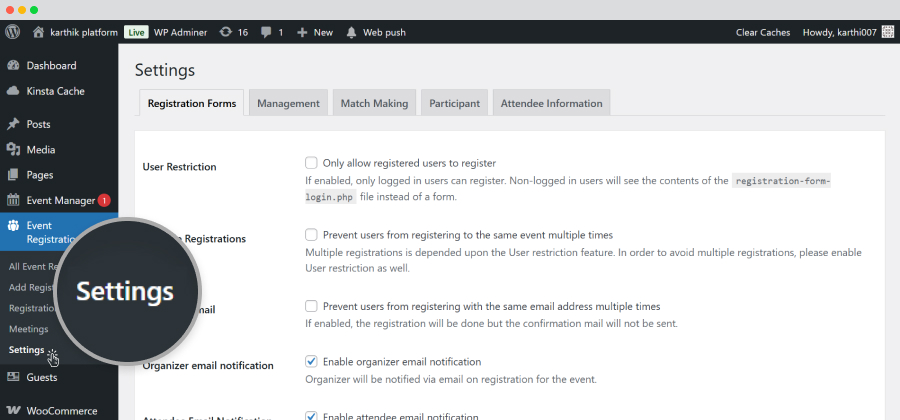
Task: Open WP Adminer in the admin bar
Action: click(180, 33)
